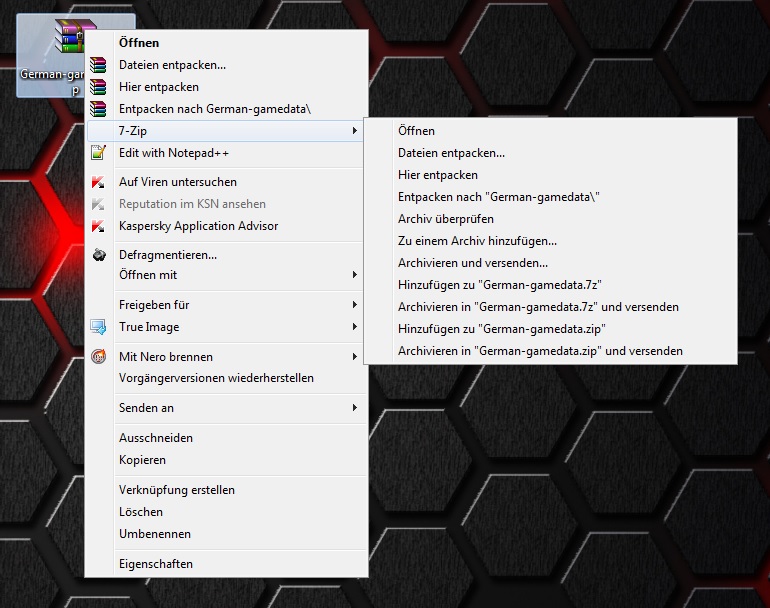This screenshot has width=770, height=608.
Task: Choose Defragmentieren... entry
Action: click(x=226, y=255)
